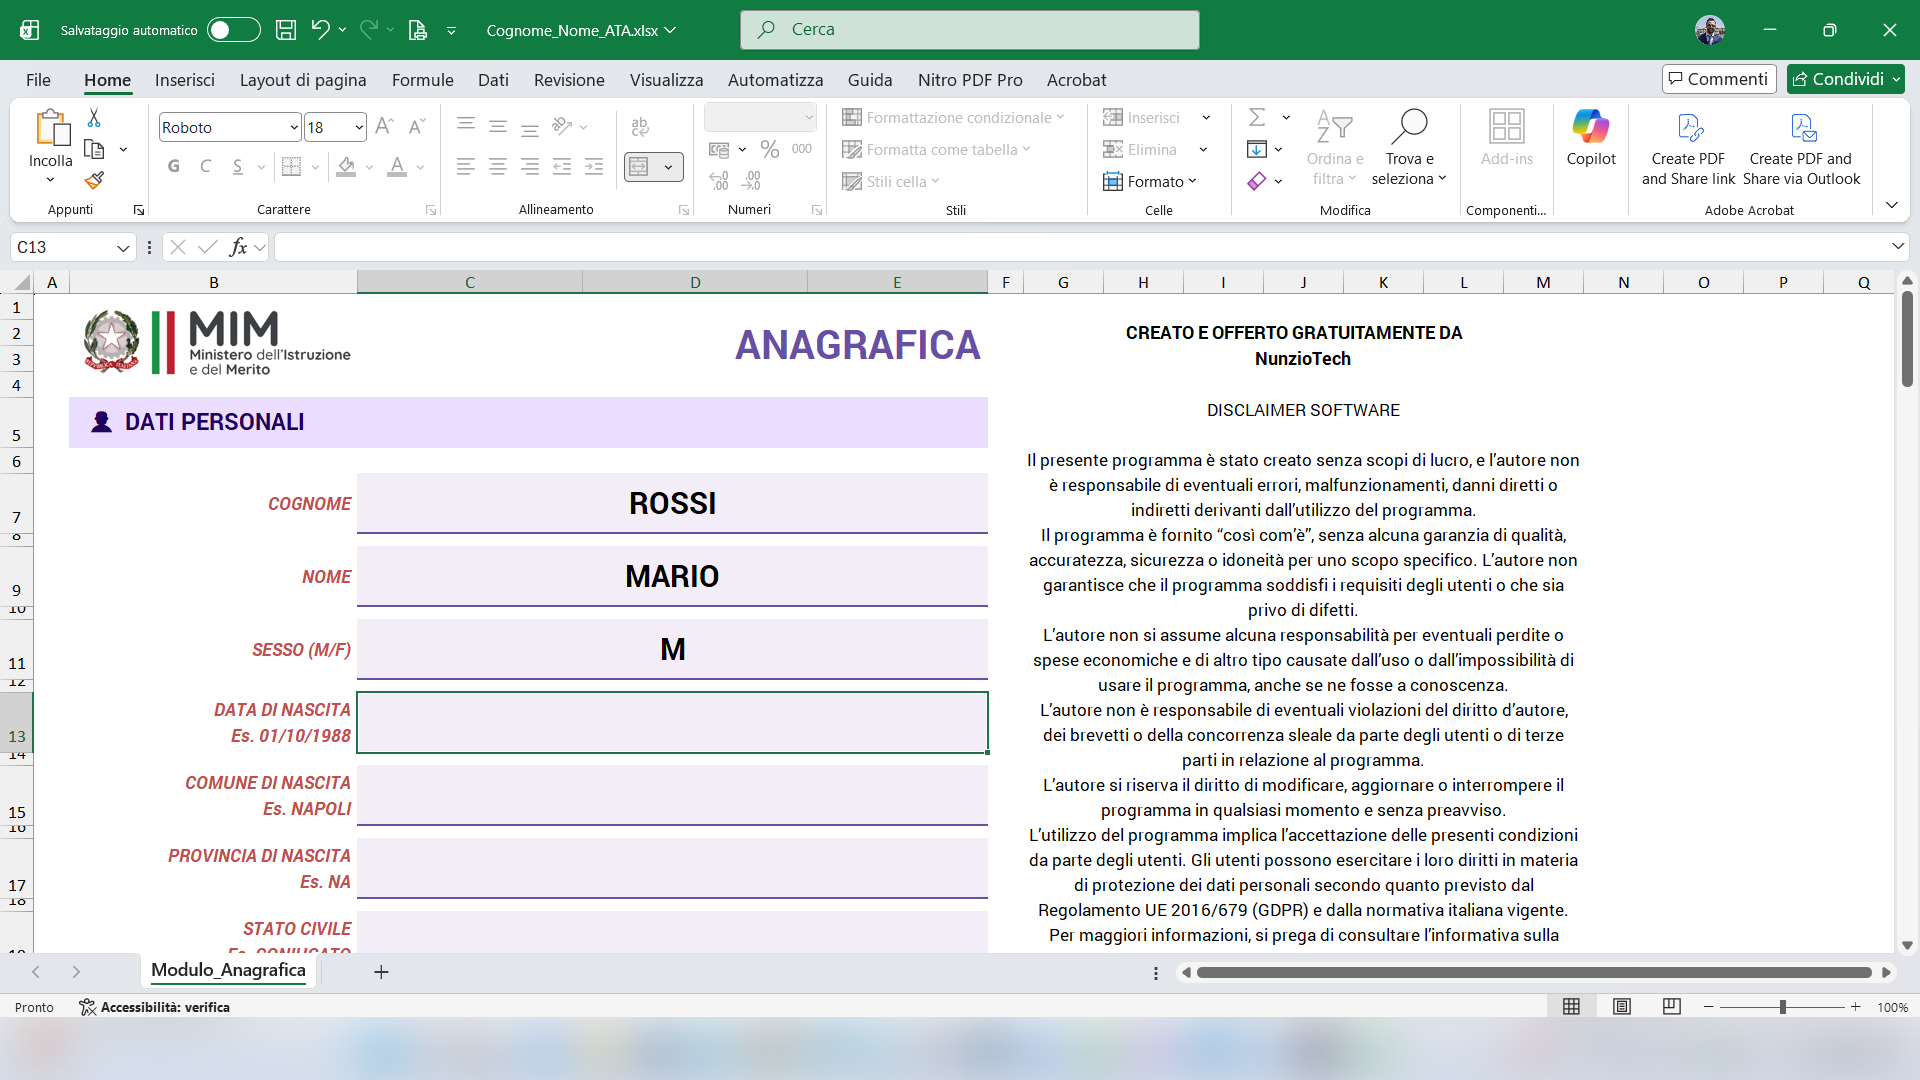1920x1080 pixels.
Task: Align text to the left
Action: coord(466,167)
